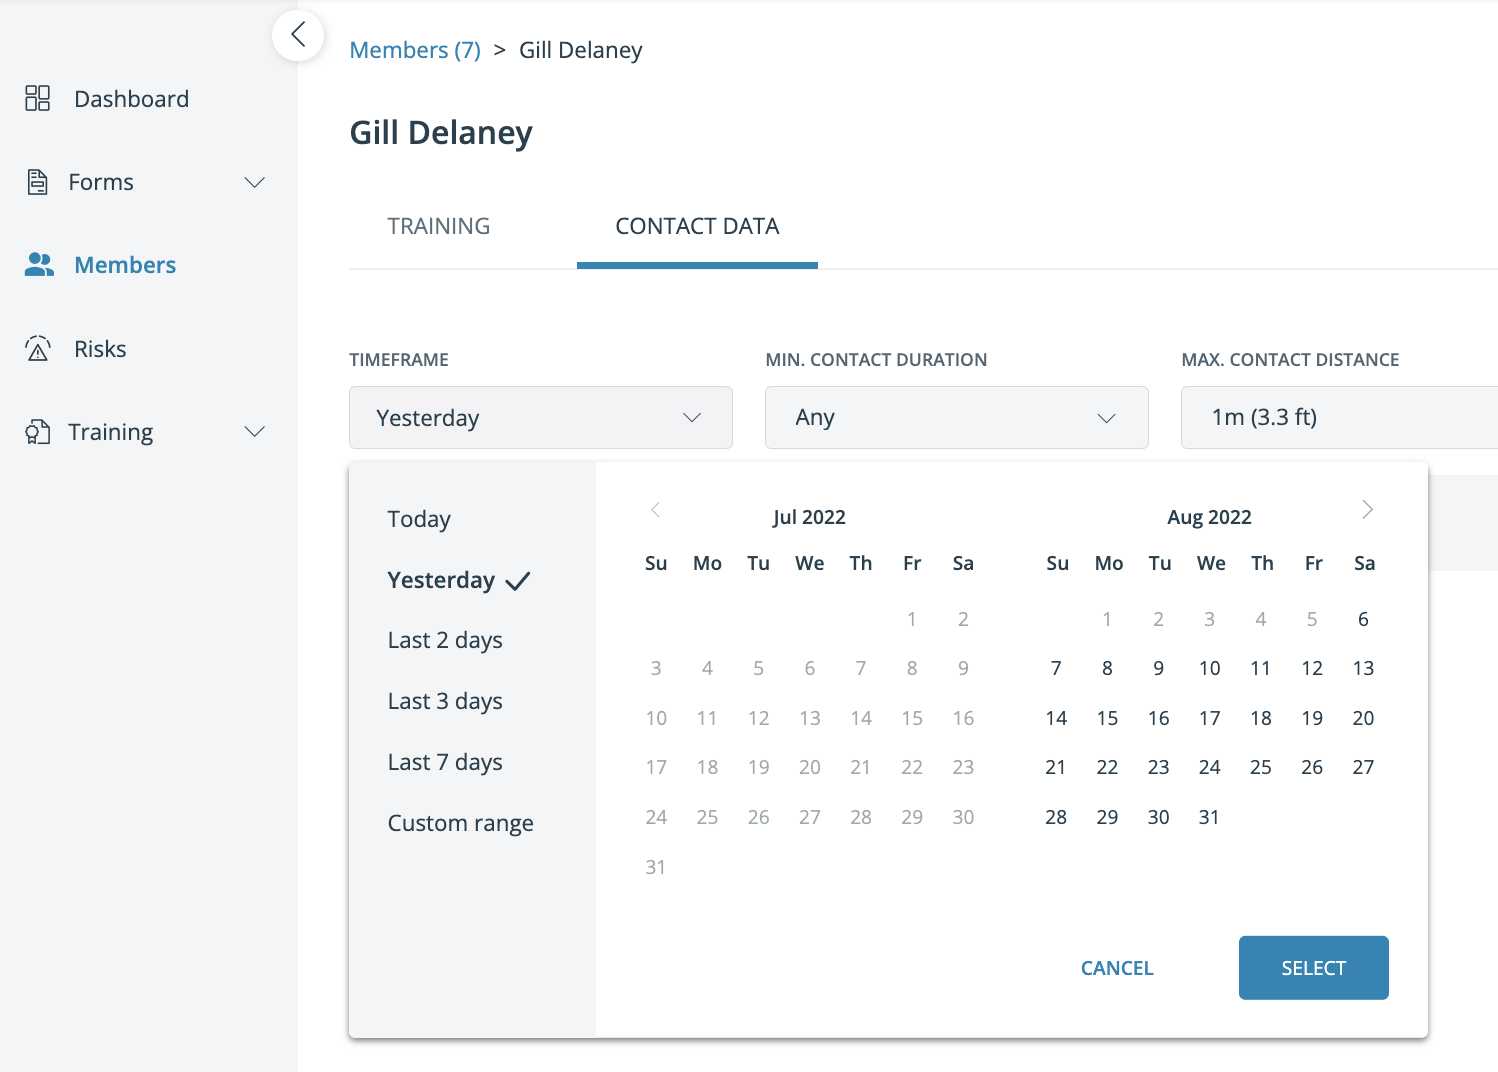The height and width of the screenshot is (1072, 1498).
Task: Open the Dashboard grid icon
Action: (37, 98)
